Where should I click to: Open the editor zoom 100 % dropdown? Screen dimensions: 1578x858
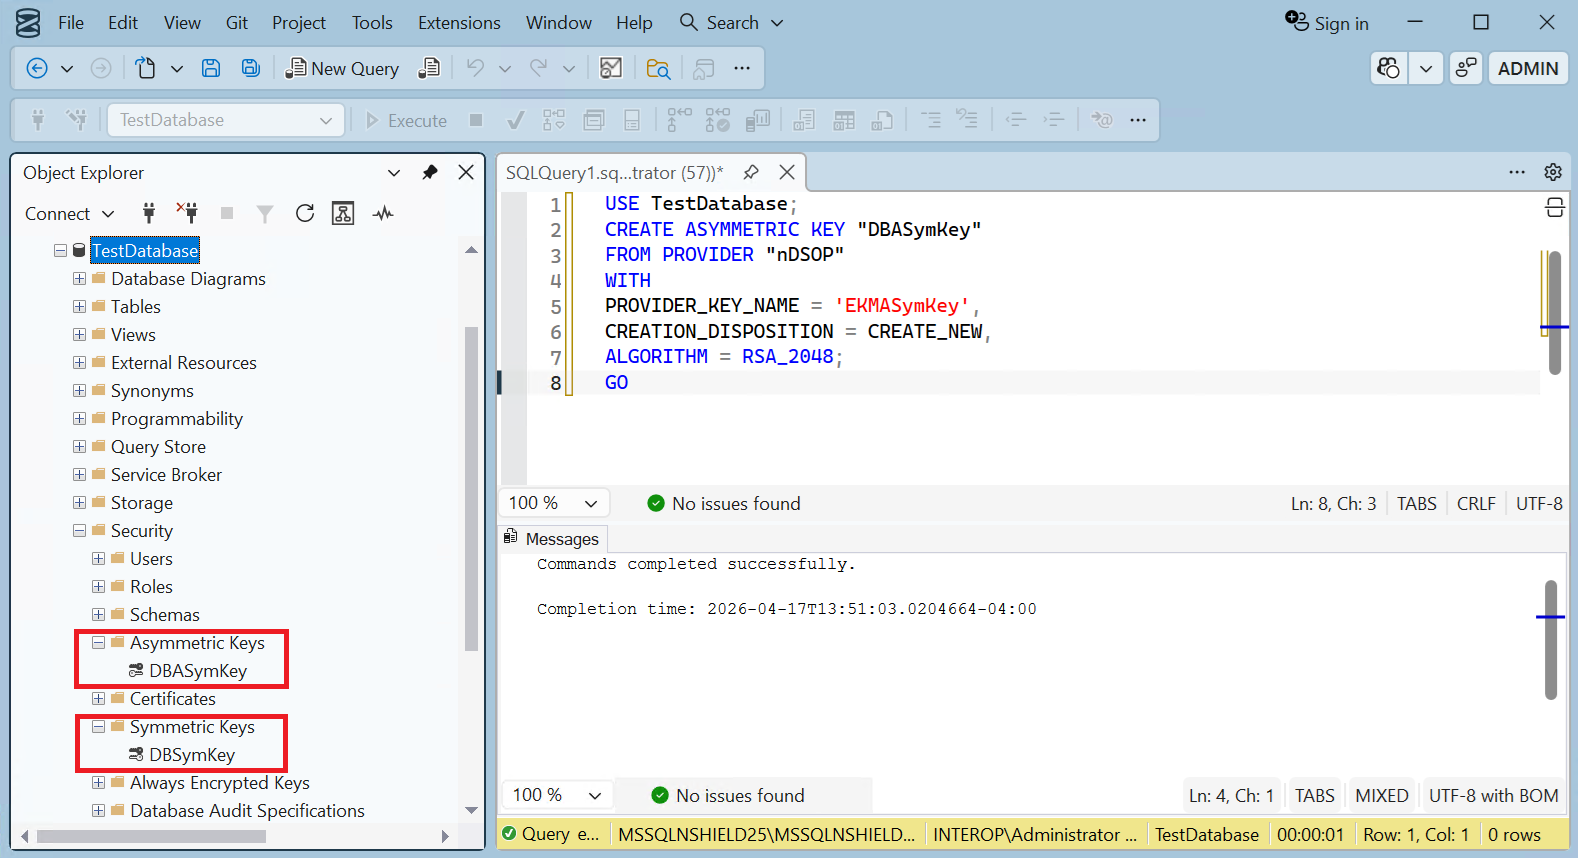coord(553,503)
